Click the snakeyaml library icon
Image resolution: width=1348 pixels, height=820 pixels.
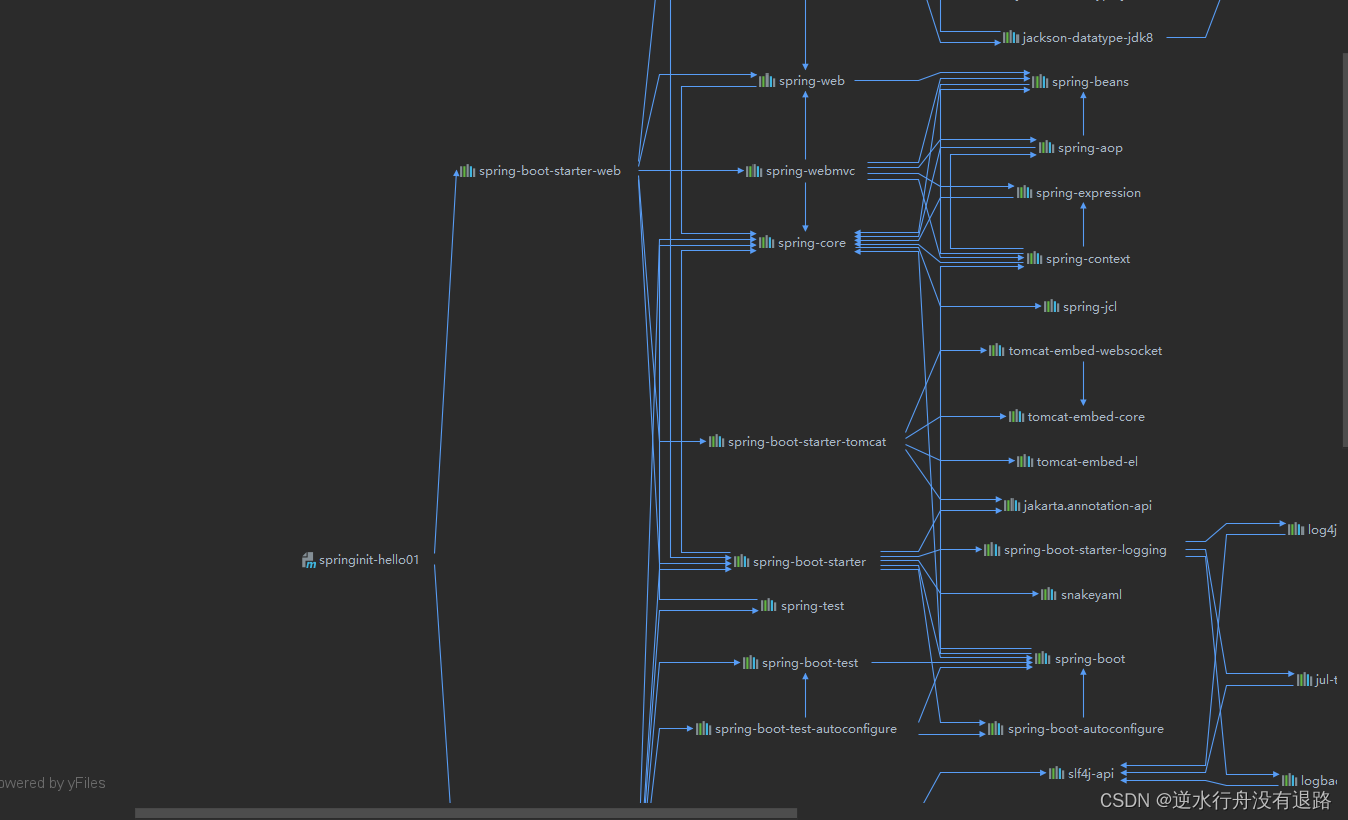pyautogui.click(x=1049, y=594)
